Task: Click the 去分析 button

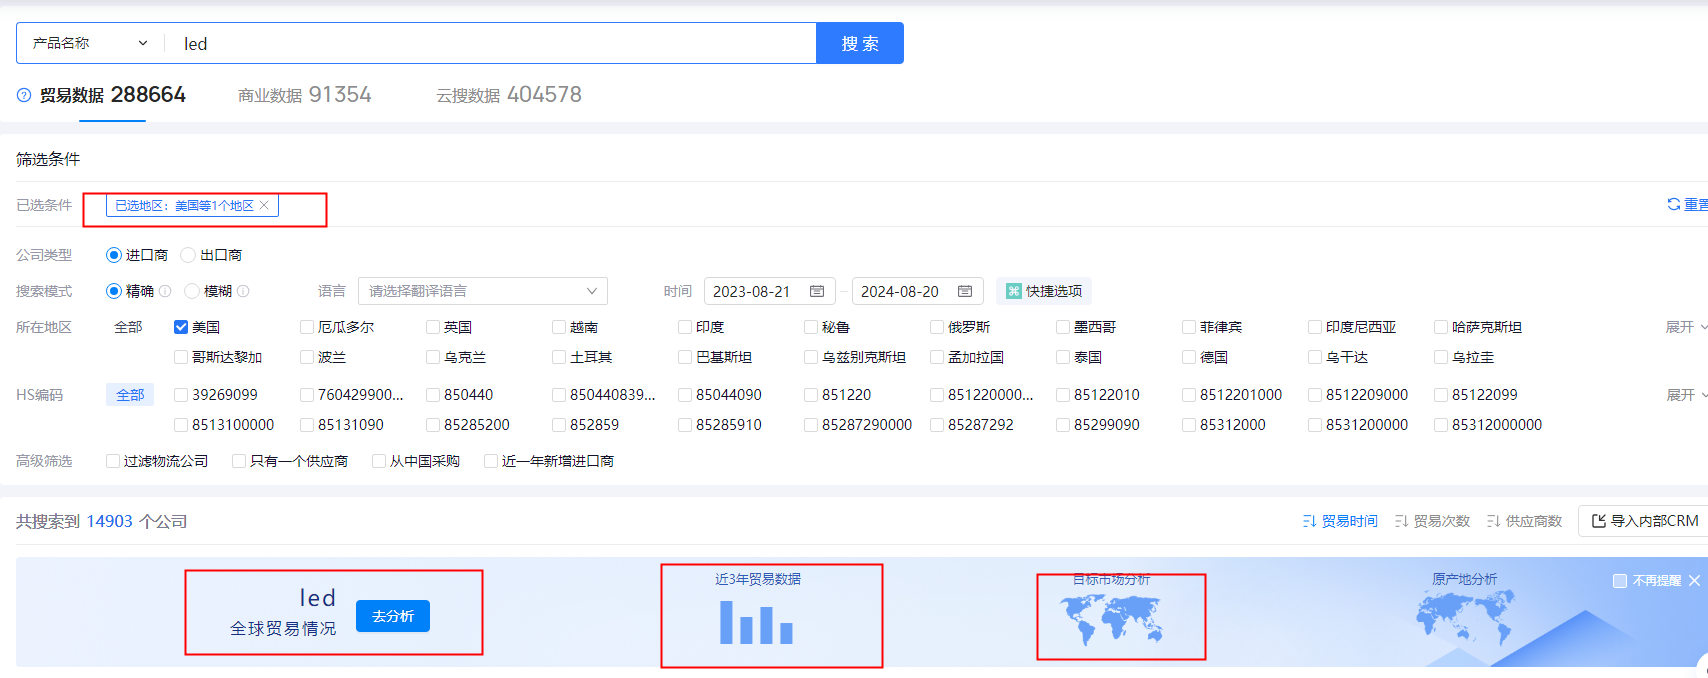Action: 392,616
